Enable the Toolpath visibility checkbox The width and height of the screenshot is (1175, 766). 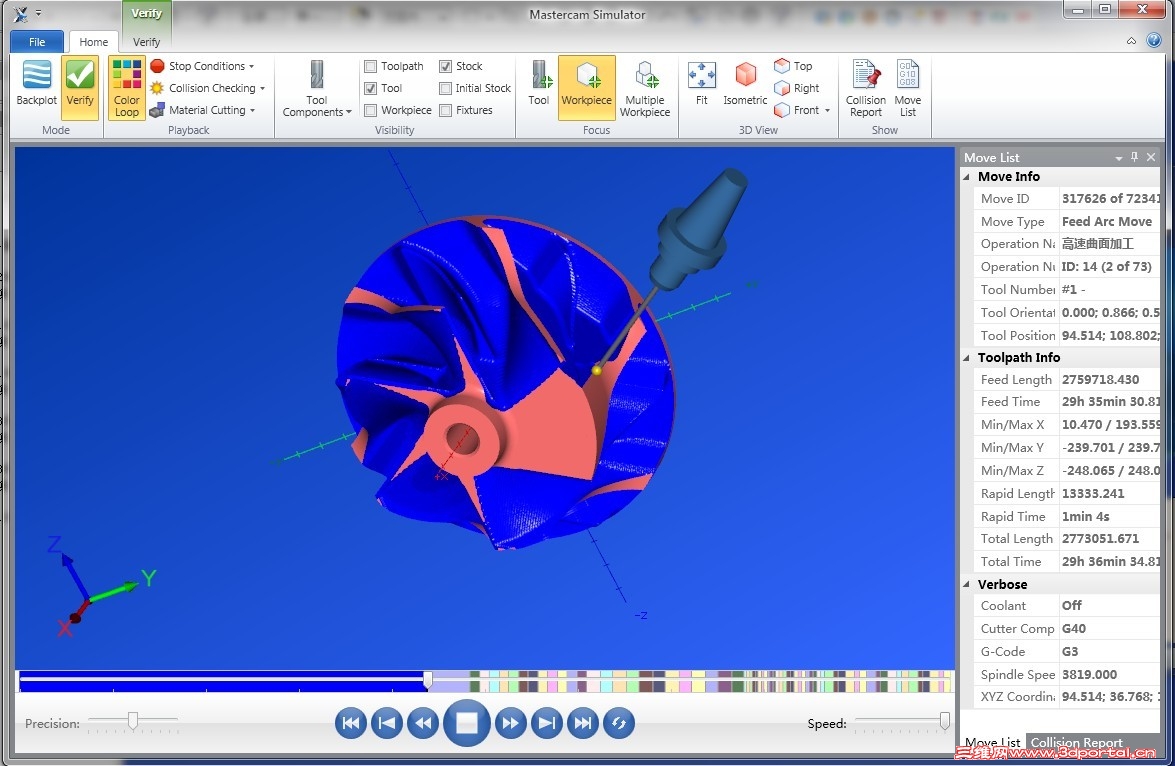tap(370, 66)
